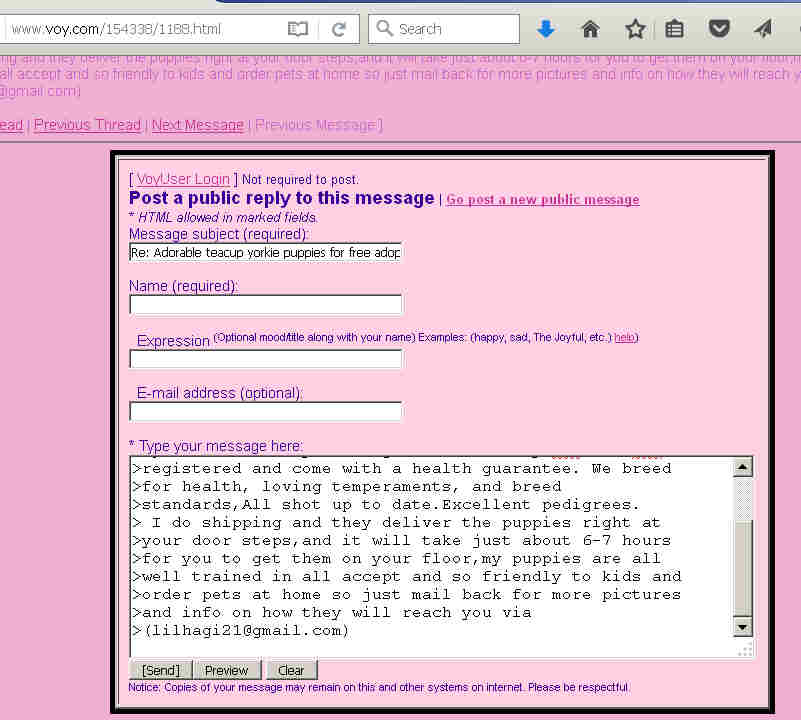Click the paper plane send icon

tap(763, 29)
